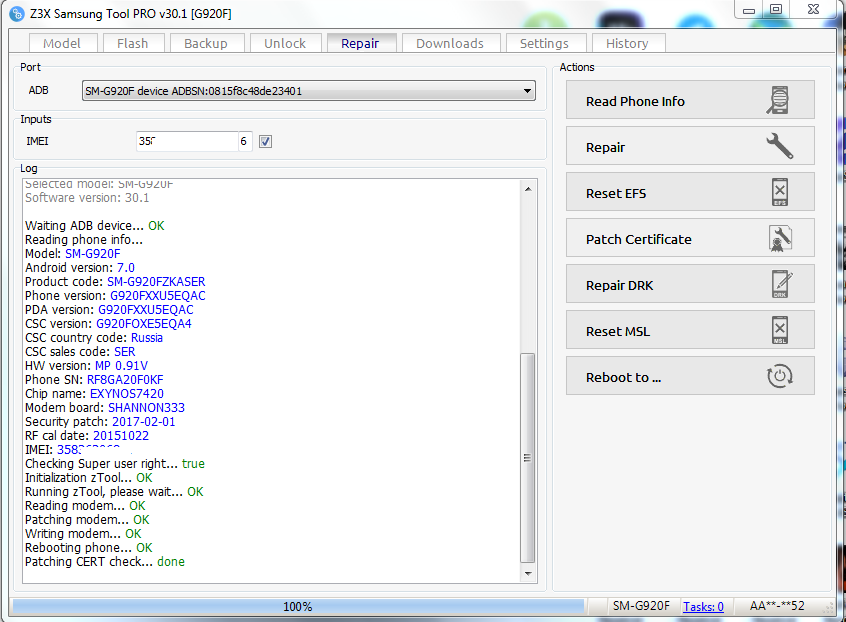
Task: Click the Running zTool, please wait line
Action: [x=114, y=492]
